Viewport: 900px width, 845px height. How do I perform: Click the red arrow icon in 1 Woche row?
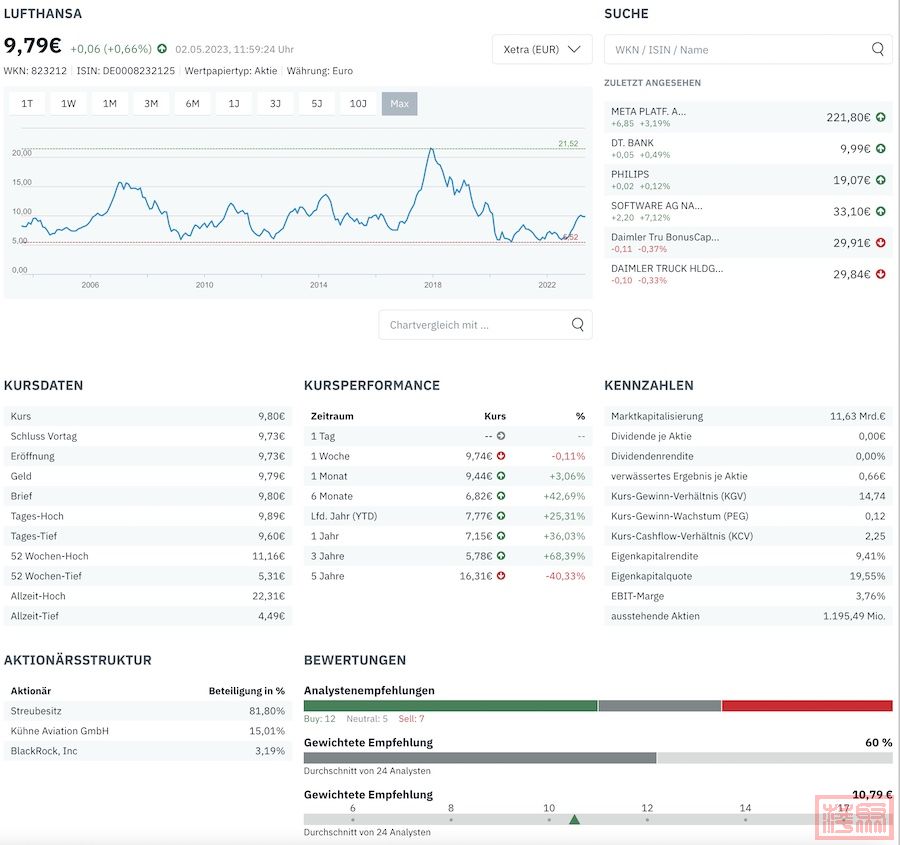coord(501,456)
